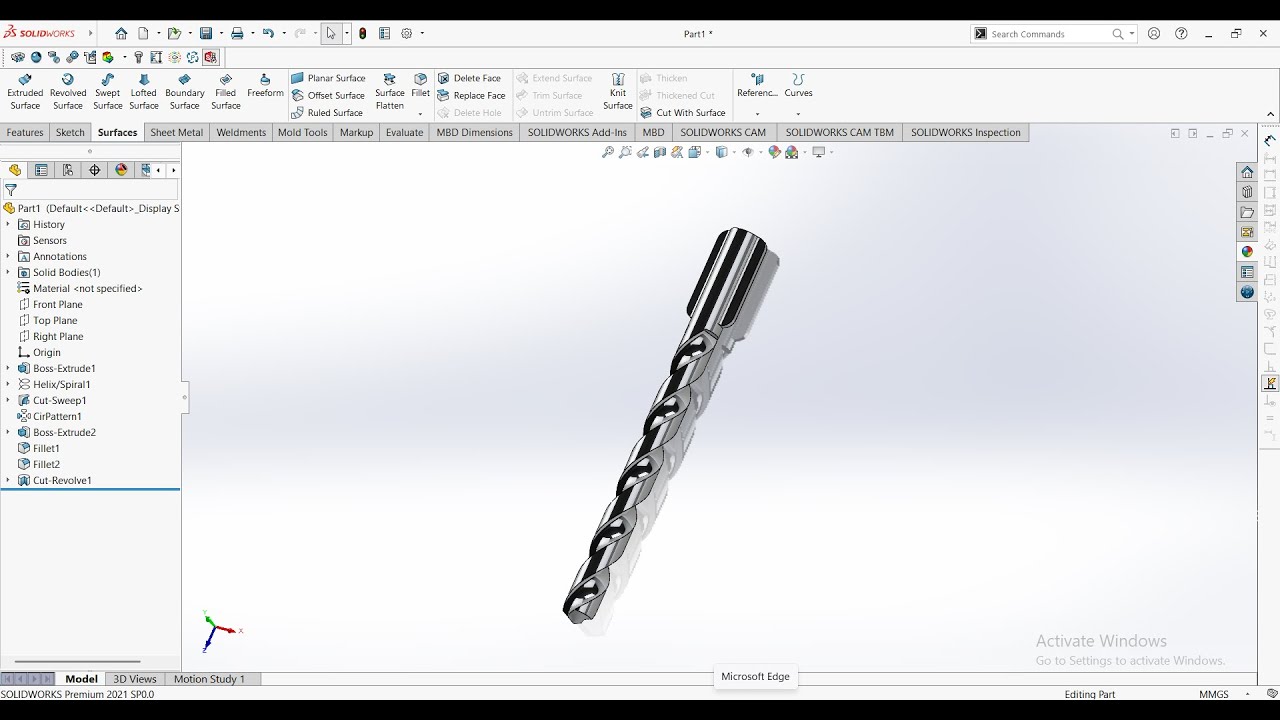Screen dimensions: 1280x720
Task: Switch to the 3D Views tab
Action: (135, 679)
